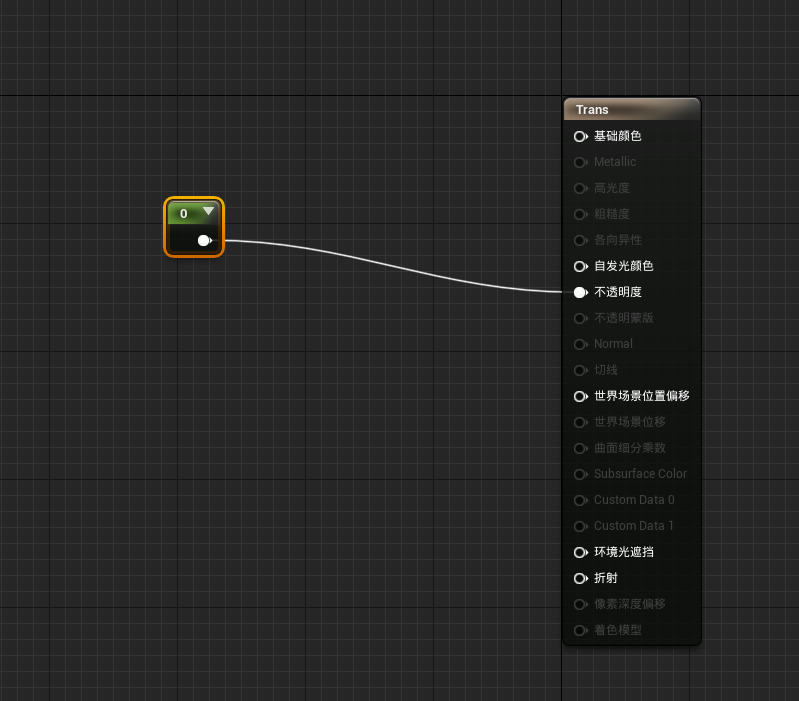The width and height of the screenshot is (799, 701).
Task: Click the Normal input pin
Action: click(580, 344)
